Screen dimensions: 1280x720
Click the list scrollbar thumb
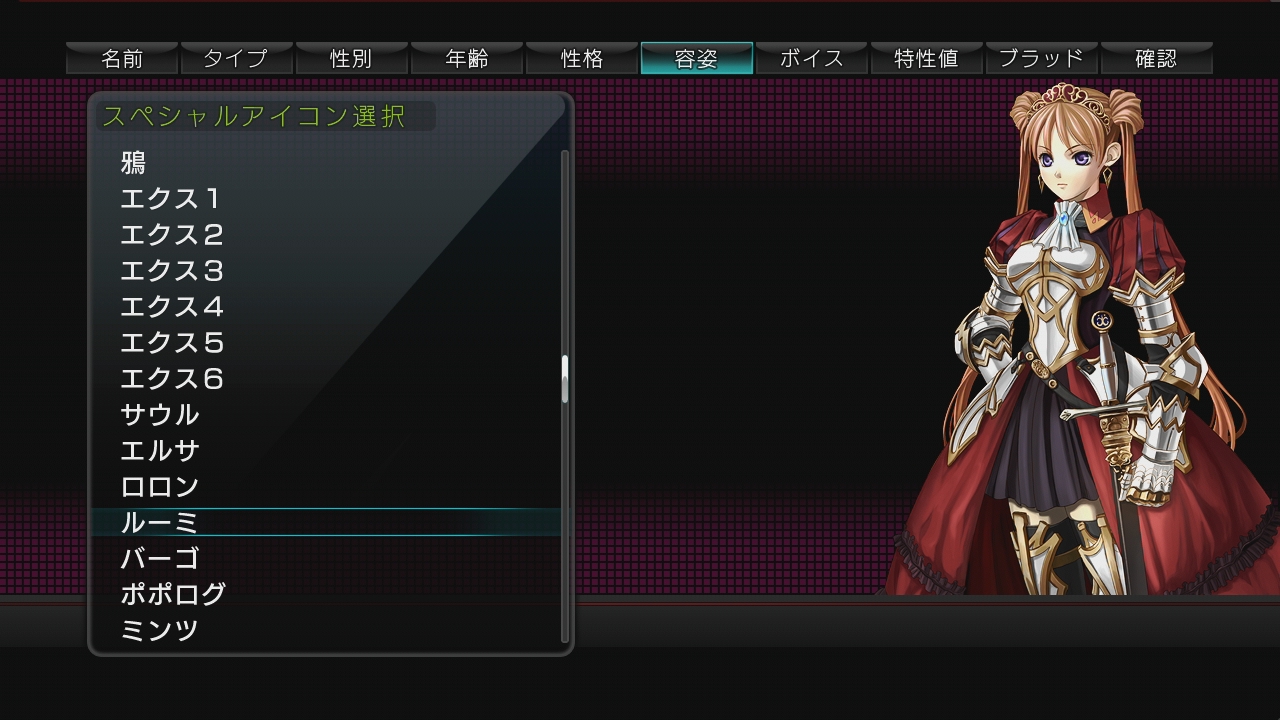565,379
